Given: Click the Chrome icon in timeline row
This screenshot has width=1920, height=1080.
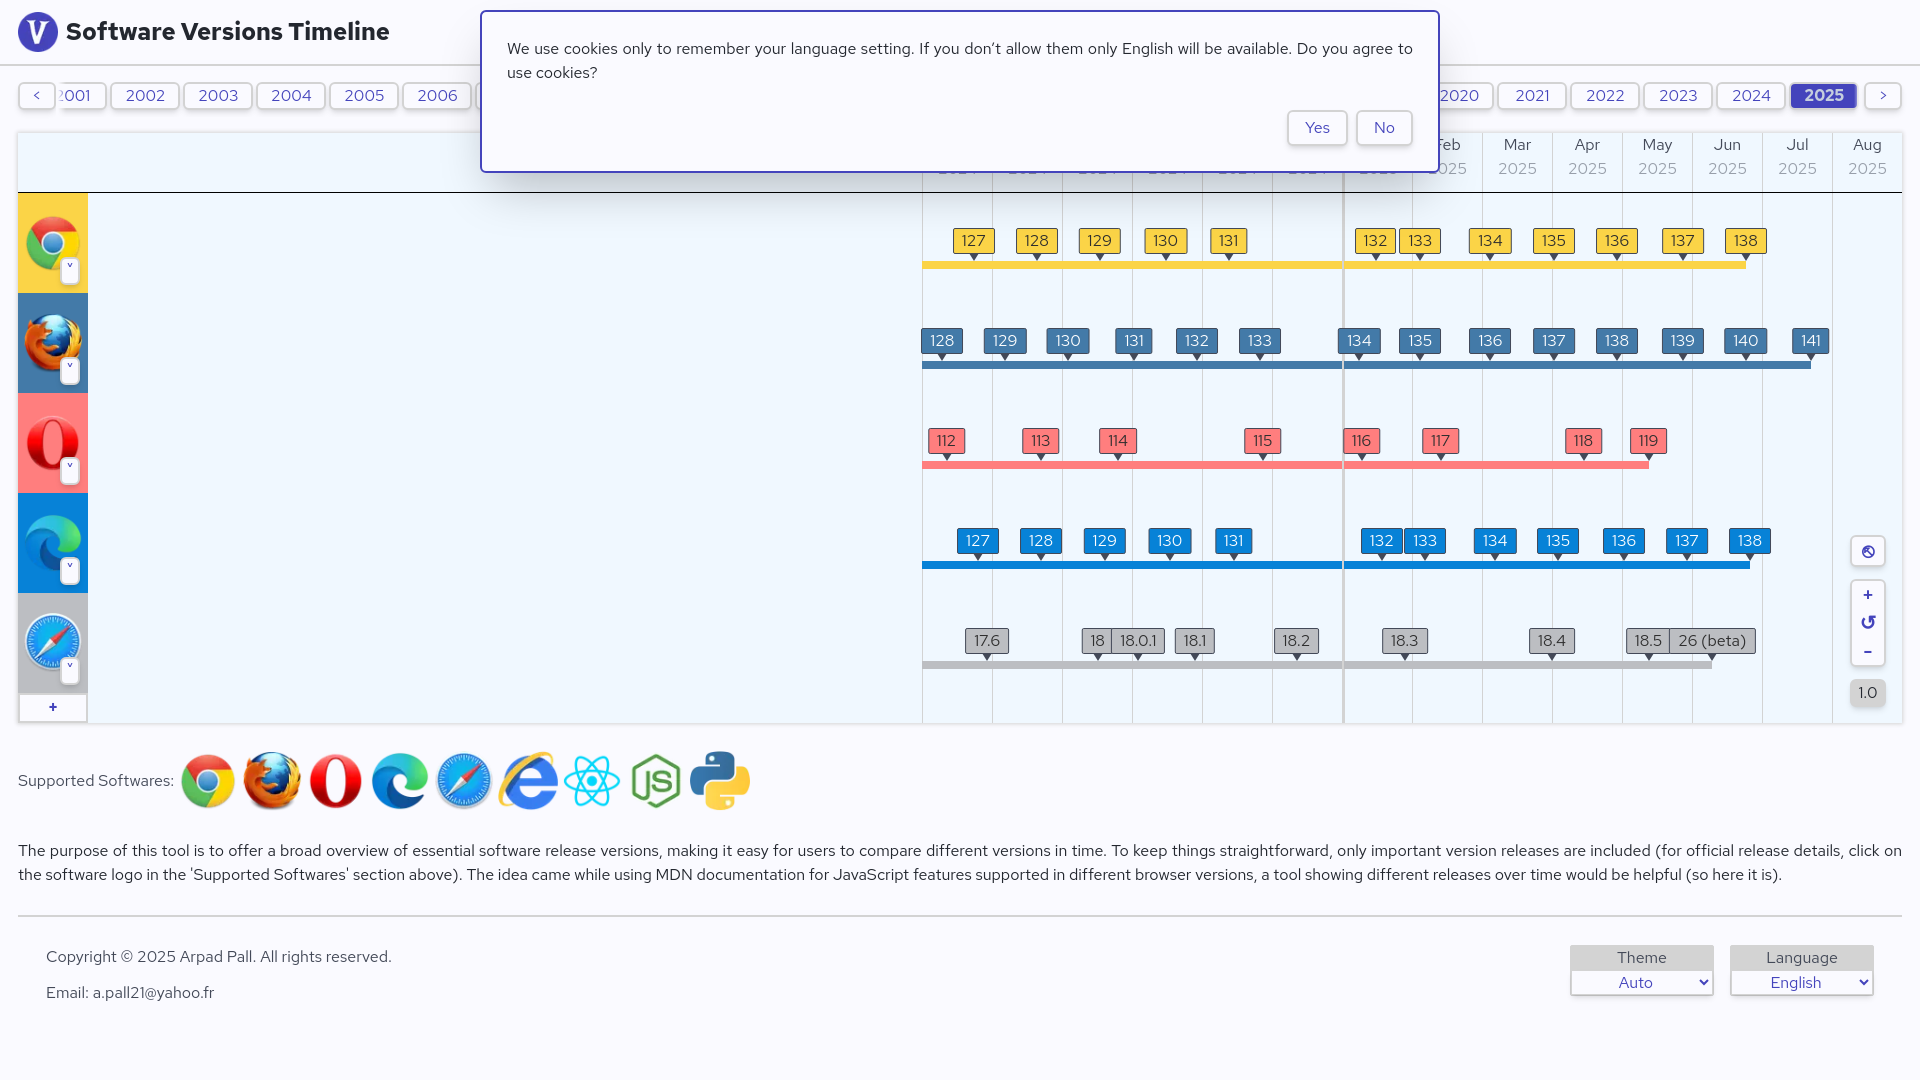Looking at the screenshot, I should pyautogui.click(x=53, y=243).
